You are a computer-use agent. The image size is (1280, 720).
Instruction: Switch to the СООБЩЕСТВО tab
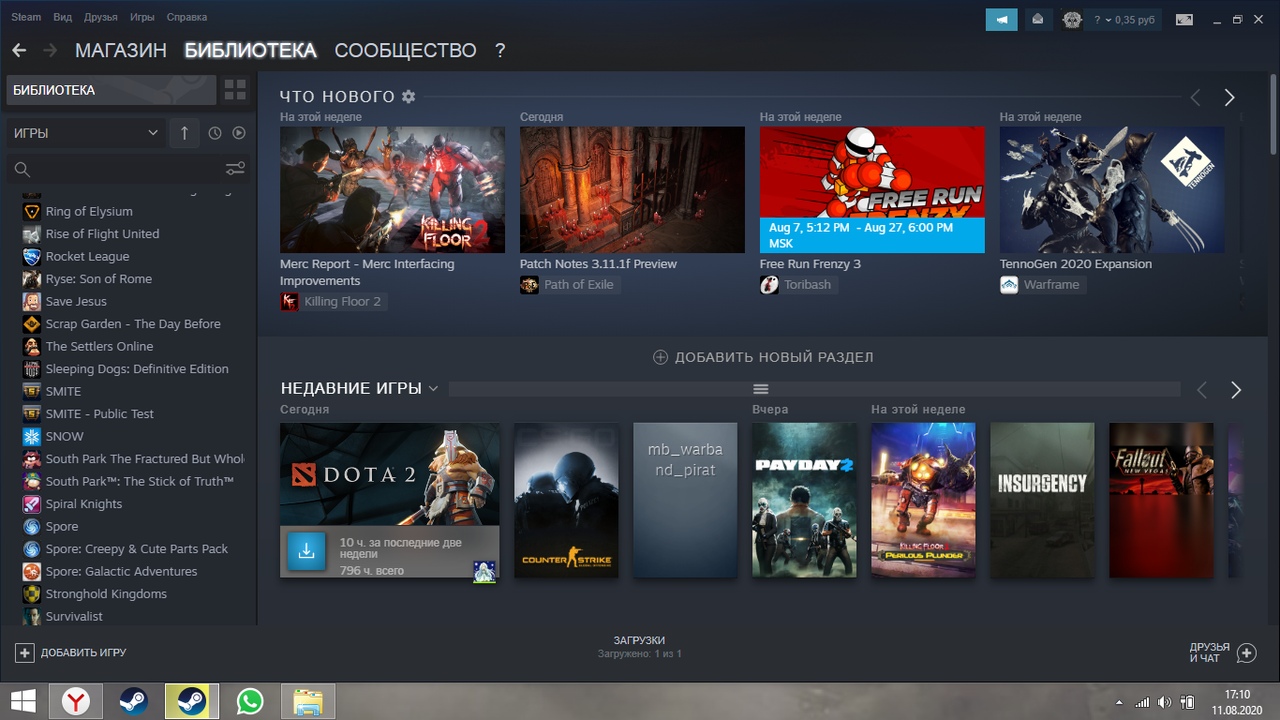click(405, 50)
